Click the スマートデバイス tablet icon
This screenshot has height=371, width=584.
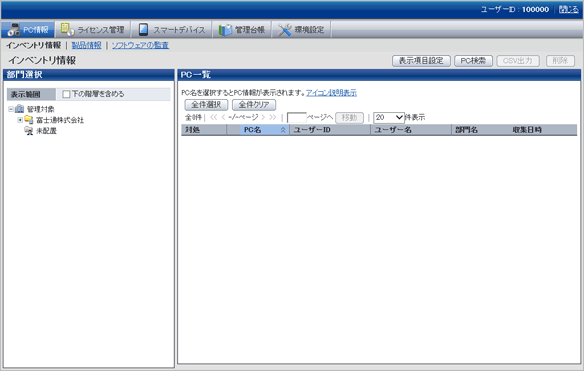(143, 29)
